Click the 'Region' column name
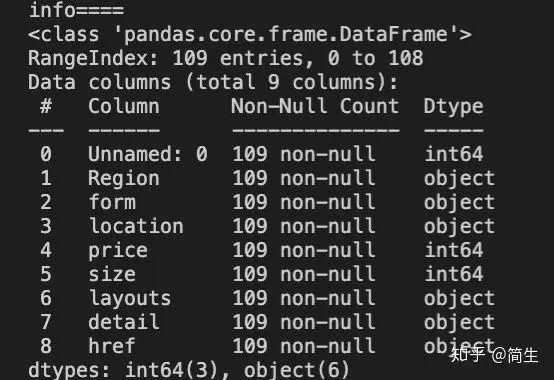554x380 pixels. [124, 179]
